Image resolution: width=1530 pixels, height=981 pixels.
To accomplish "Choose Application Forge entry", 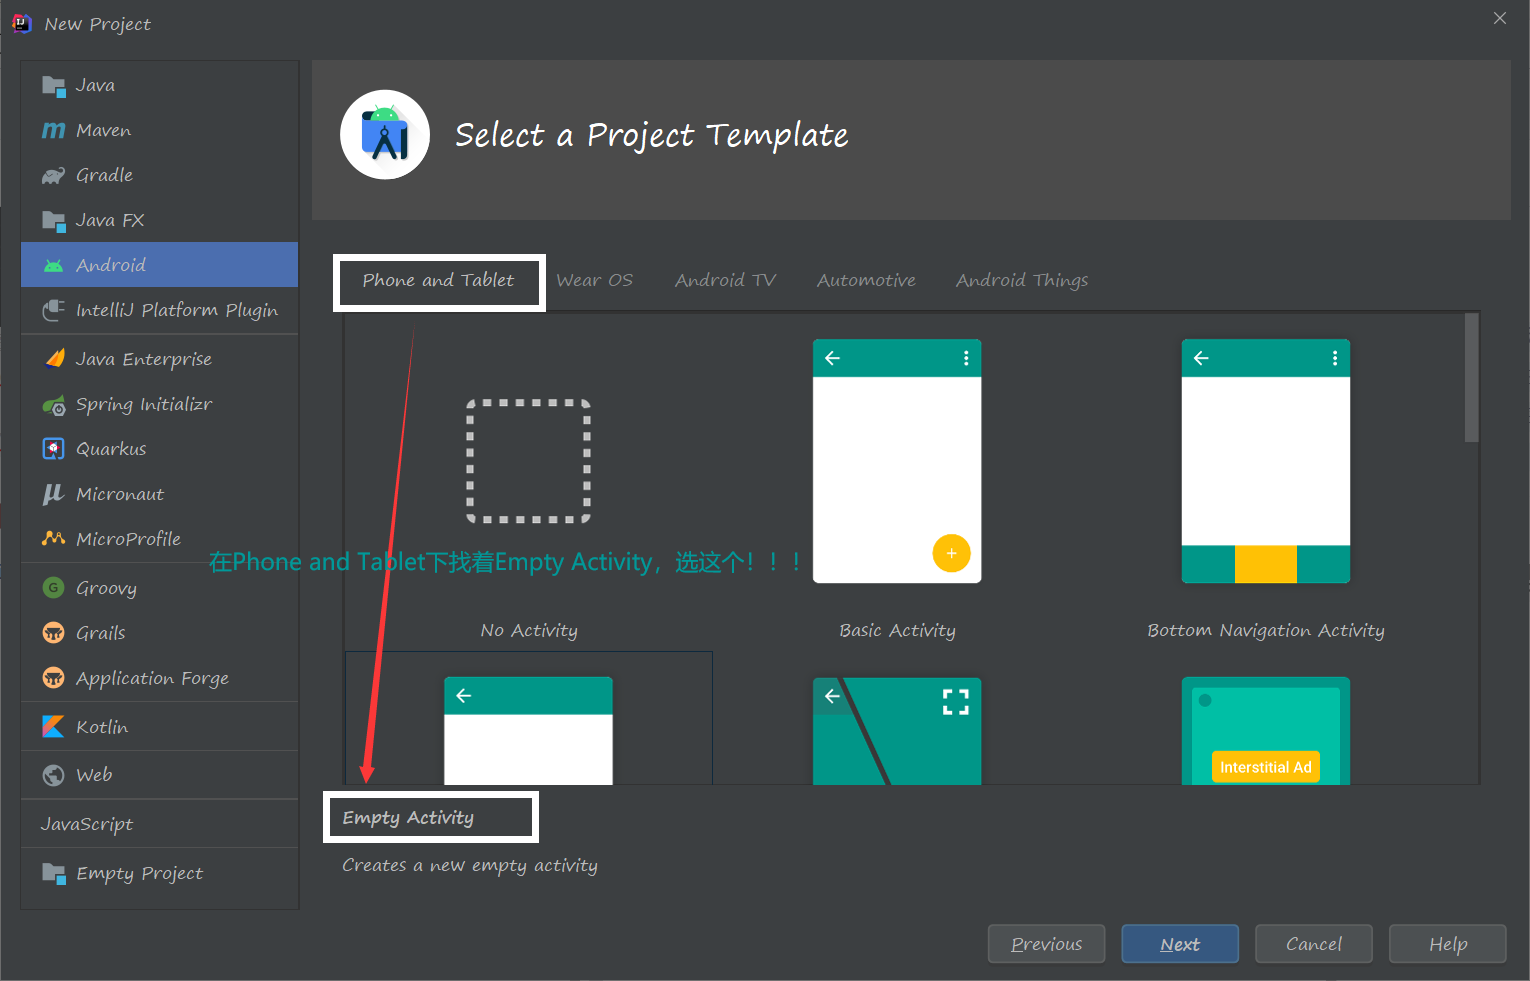I will (x=160, y=678).
